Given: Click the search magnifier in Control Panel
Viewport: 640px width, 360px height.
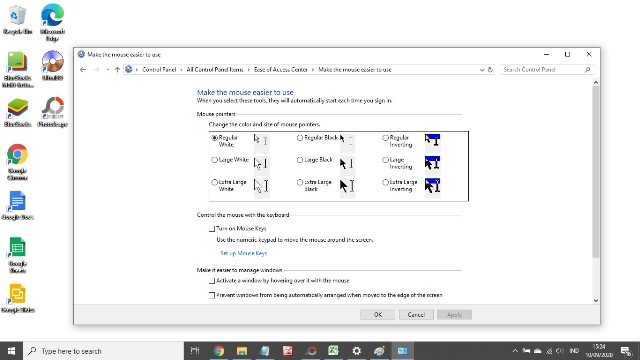Looking at the screenshot, I should tap(587, 70).
